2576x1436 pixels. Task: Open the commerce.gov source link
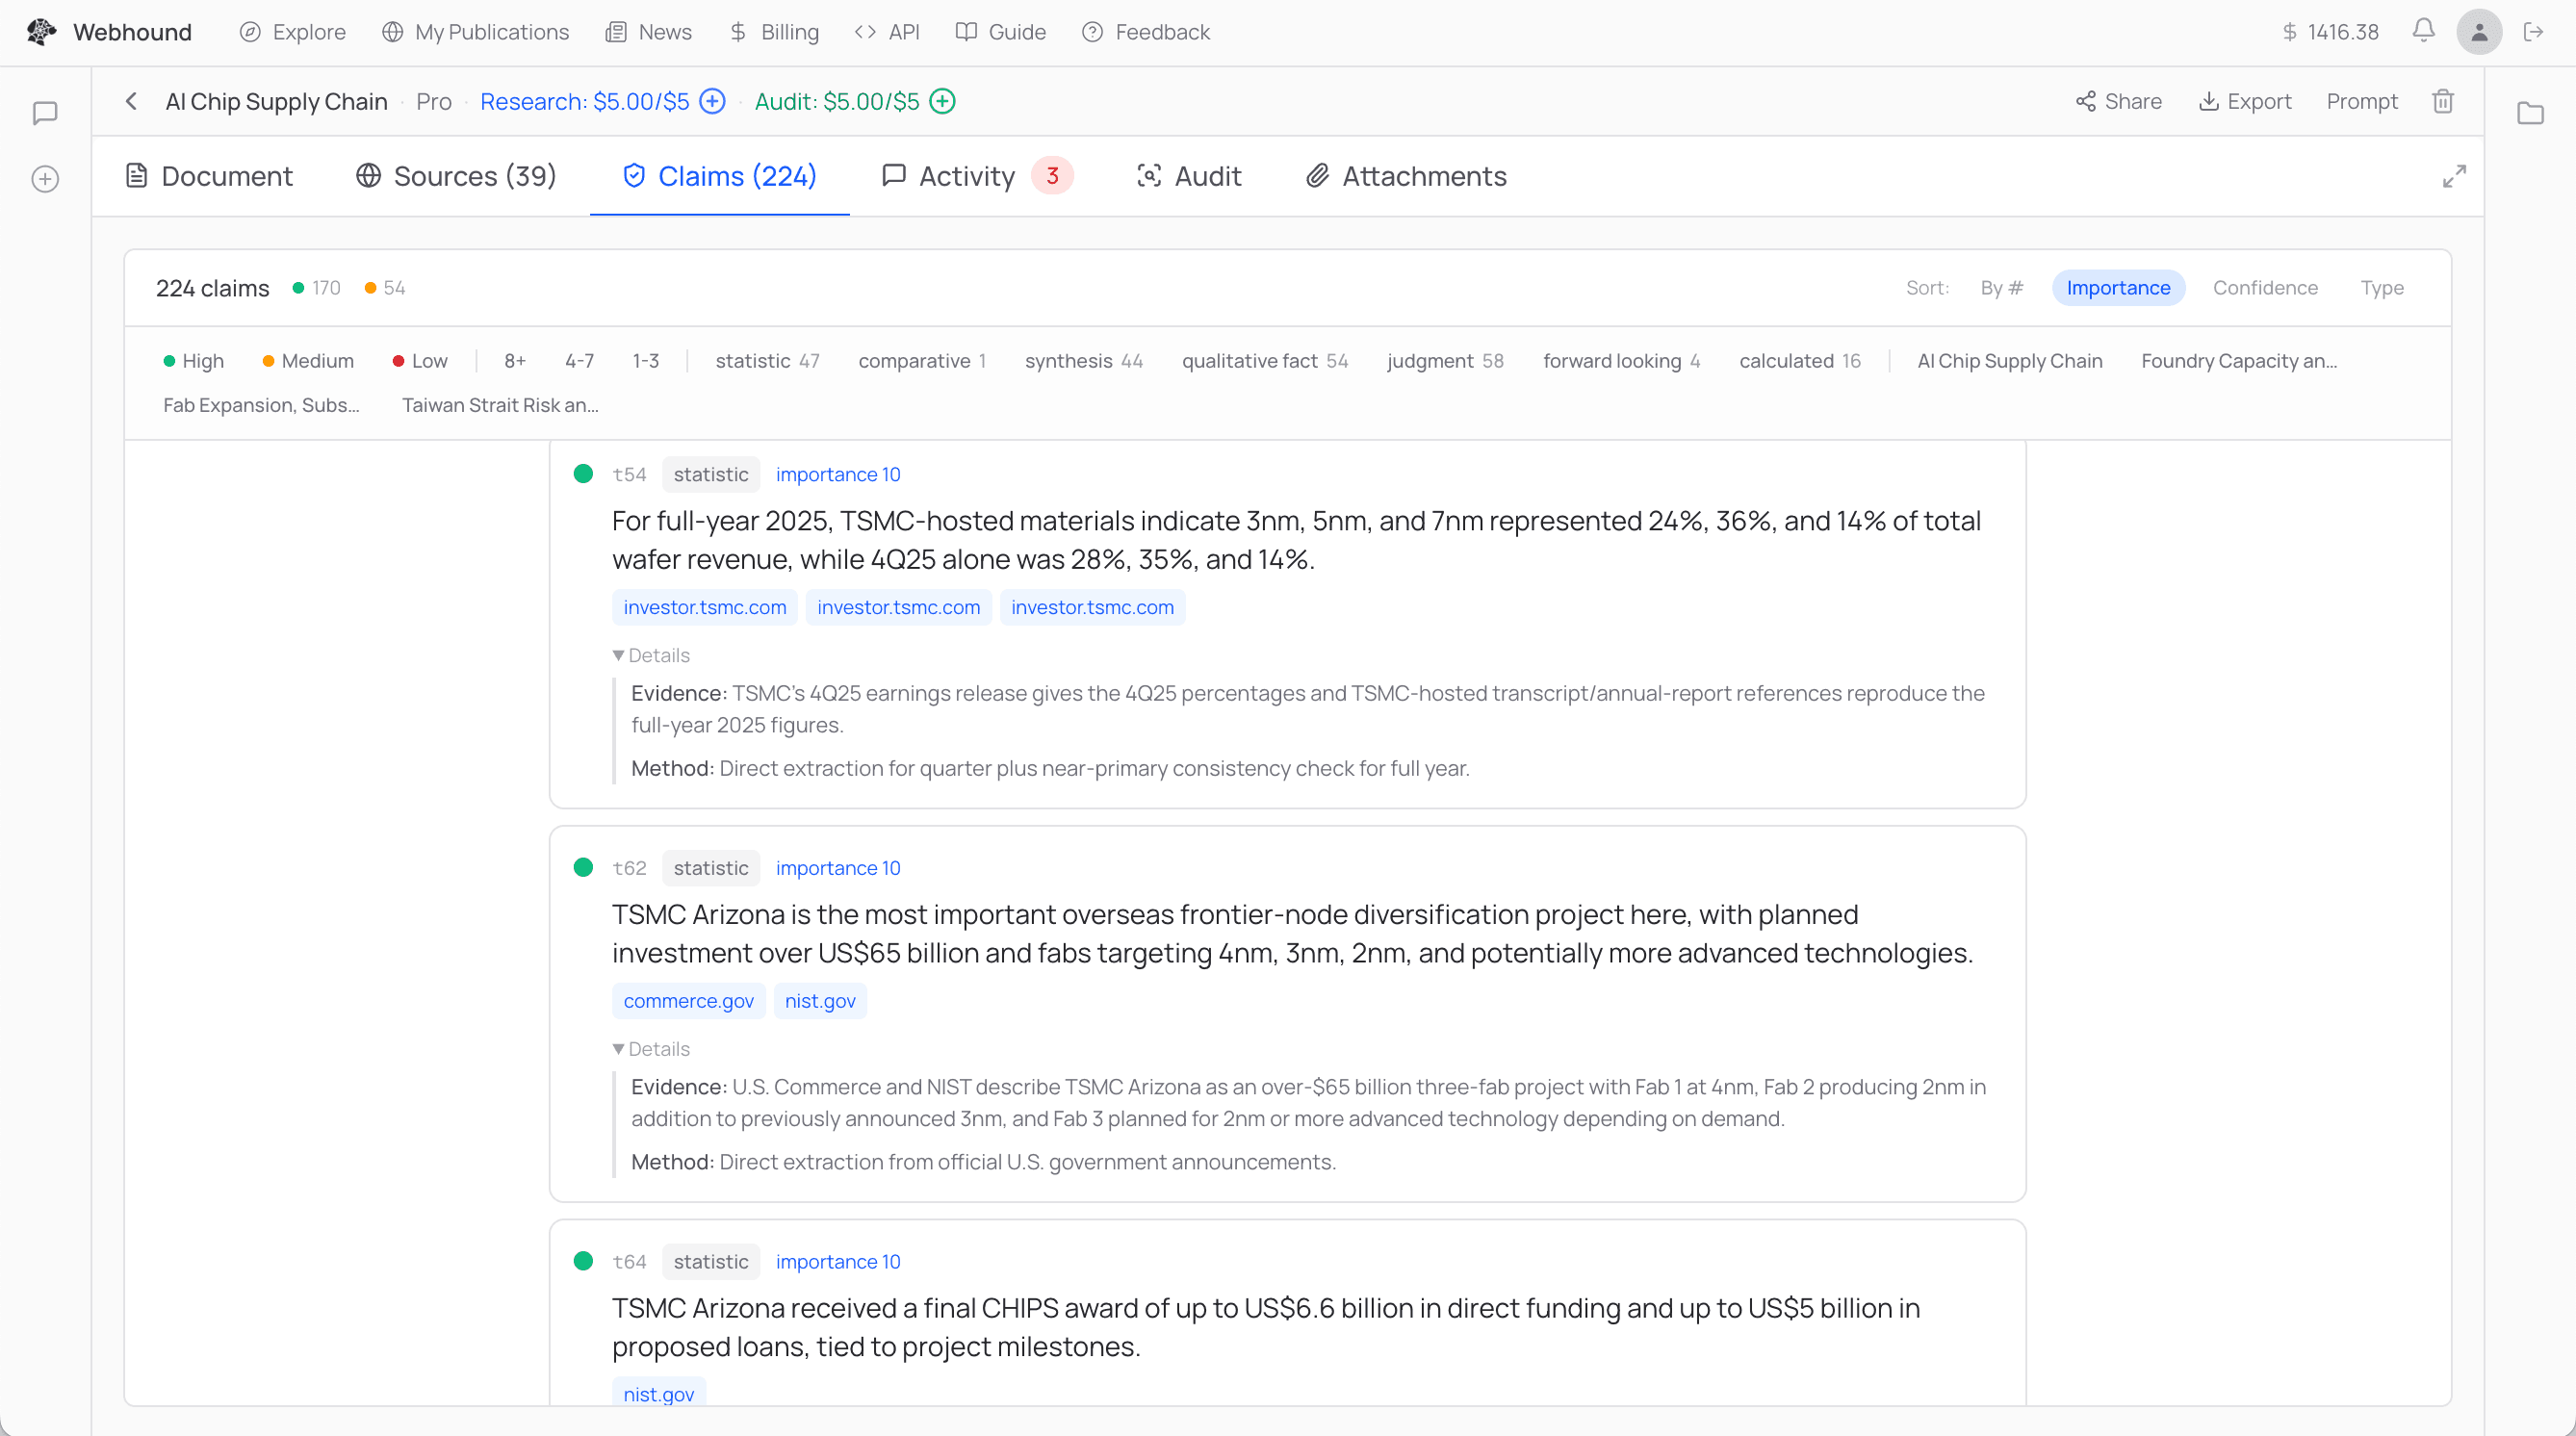tap(688, 1000)
